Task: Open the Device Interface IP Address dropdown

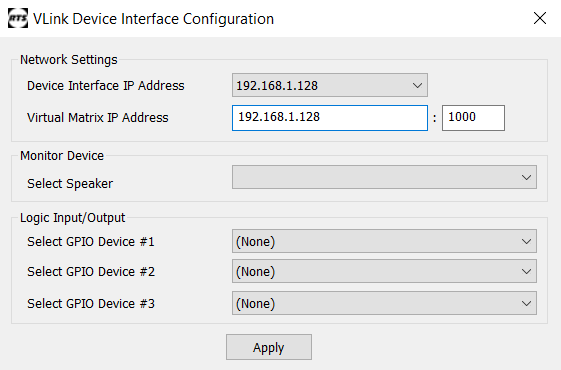Action: [x=330, y=85]
